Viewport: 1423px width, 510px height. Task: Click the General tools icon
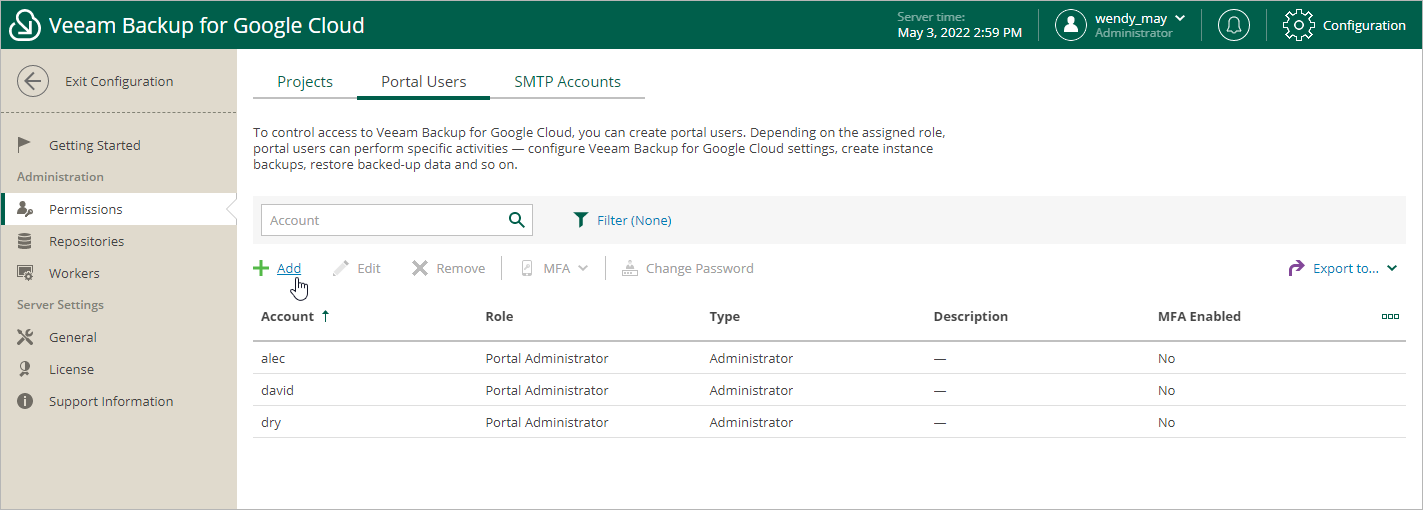[26, 337]
